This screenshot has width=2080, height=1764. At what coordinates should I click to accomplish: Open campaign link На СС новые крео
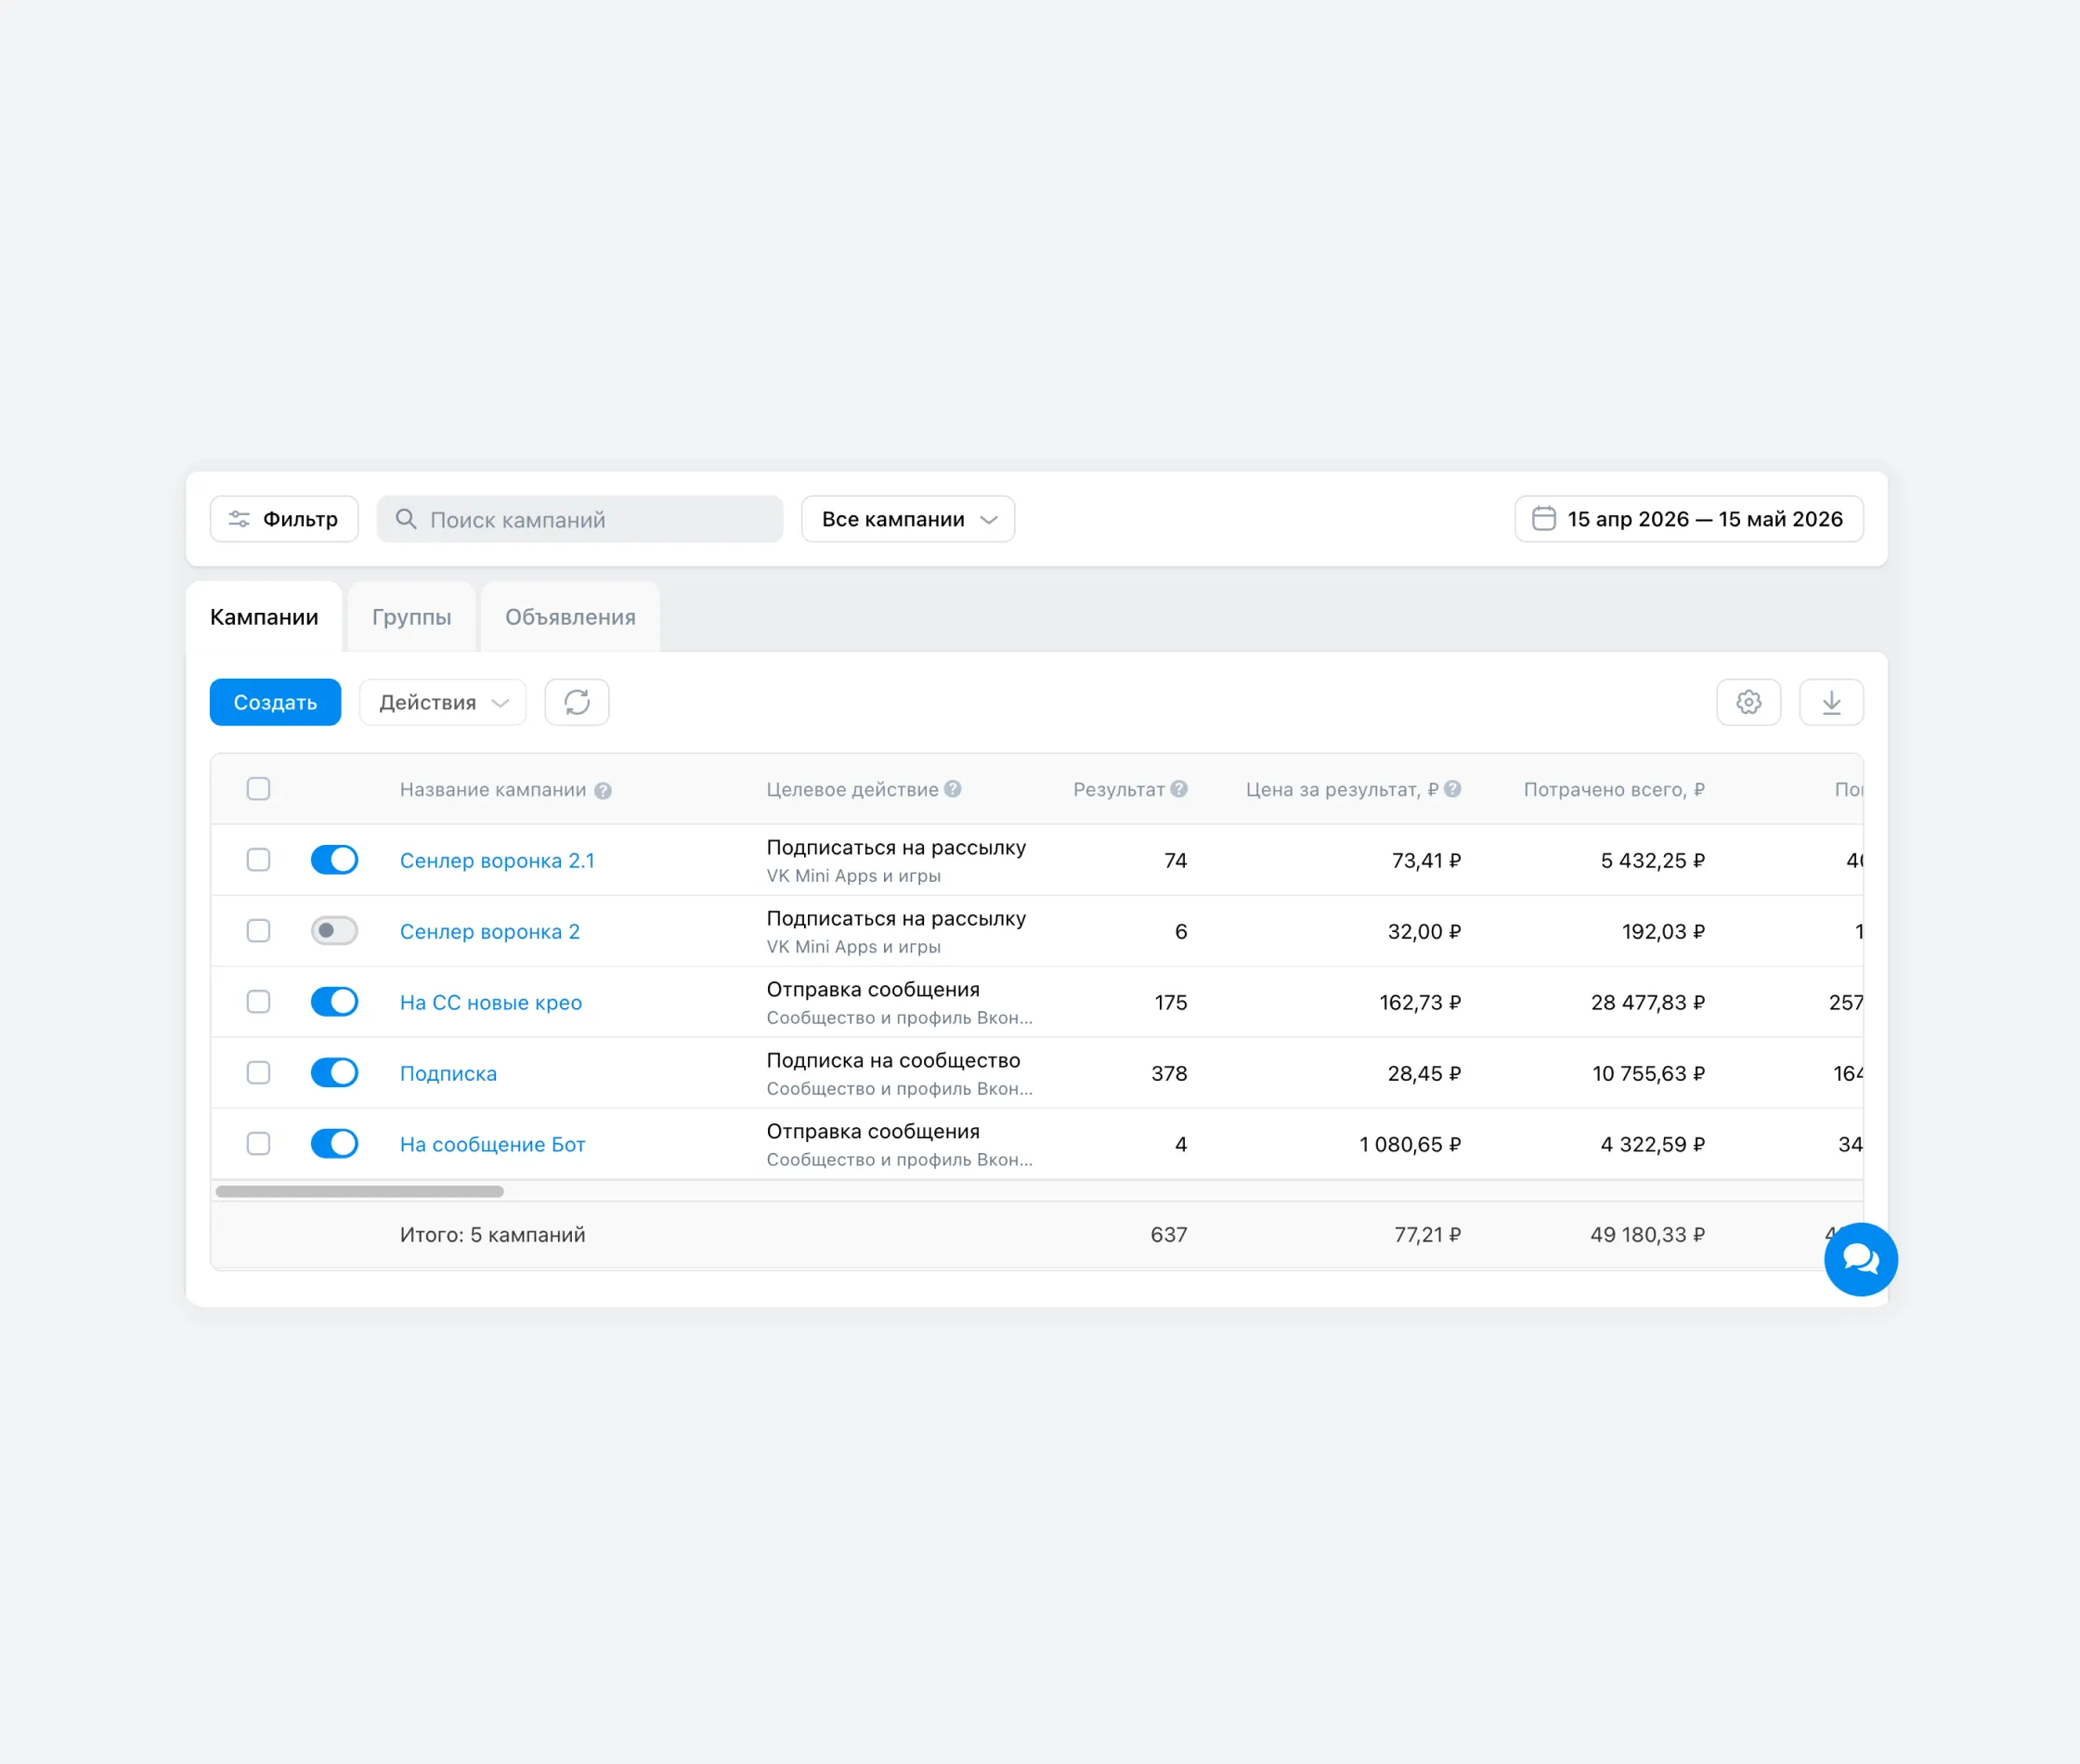pos(491,1003)
